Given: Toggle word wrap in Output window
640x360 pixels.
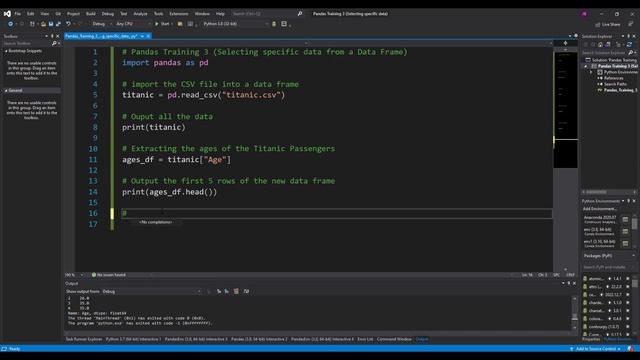Looking at the screenshot, I should click(246, 291).
